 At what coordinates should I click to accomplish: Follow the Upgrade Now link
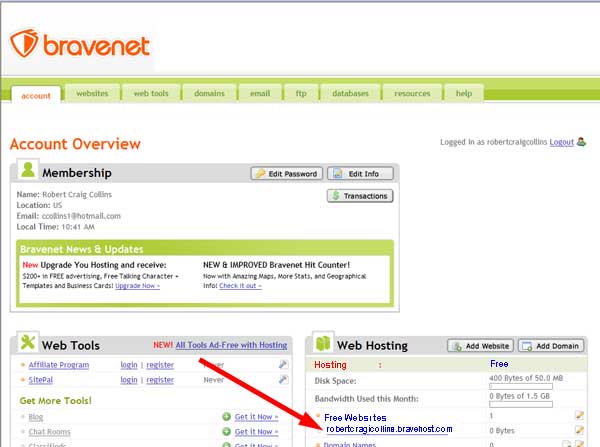(137, 286)
